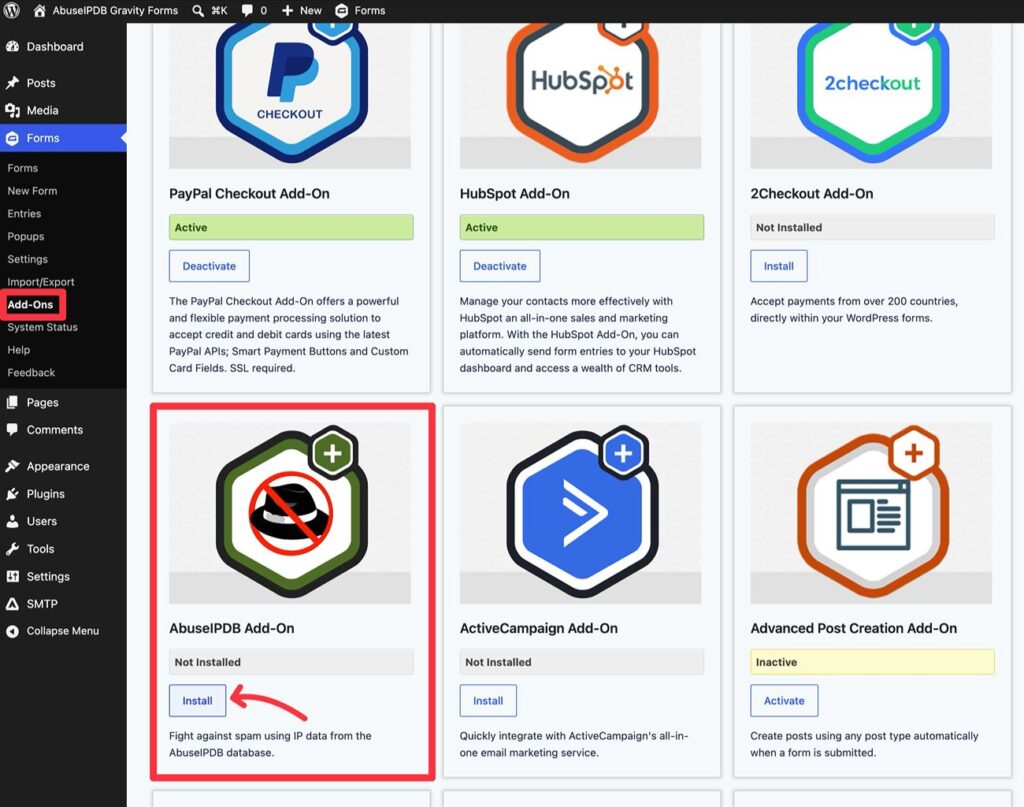The image size is (1024, 807).
Task: Open the AbuseIPDB Gravity Forms site home
Action: click(106, 10)
